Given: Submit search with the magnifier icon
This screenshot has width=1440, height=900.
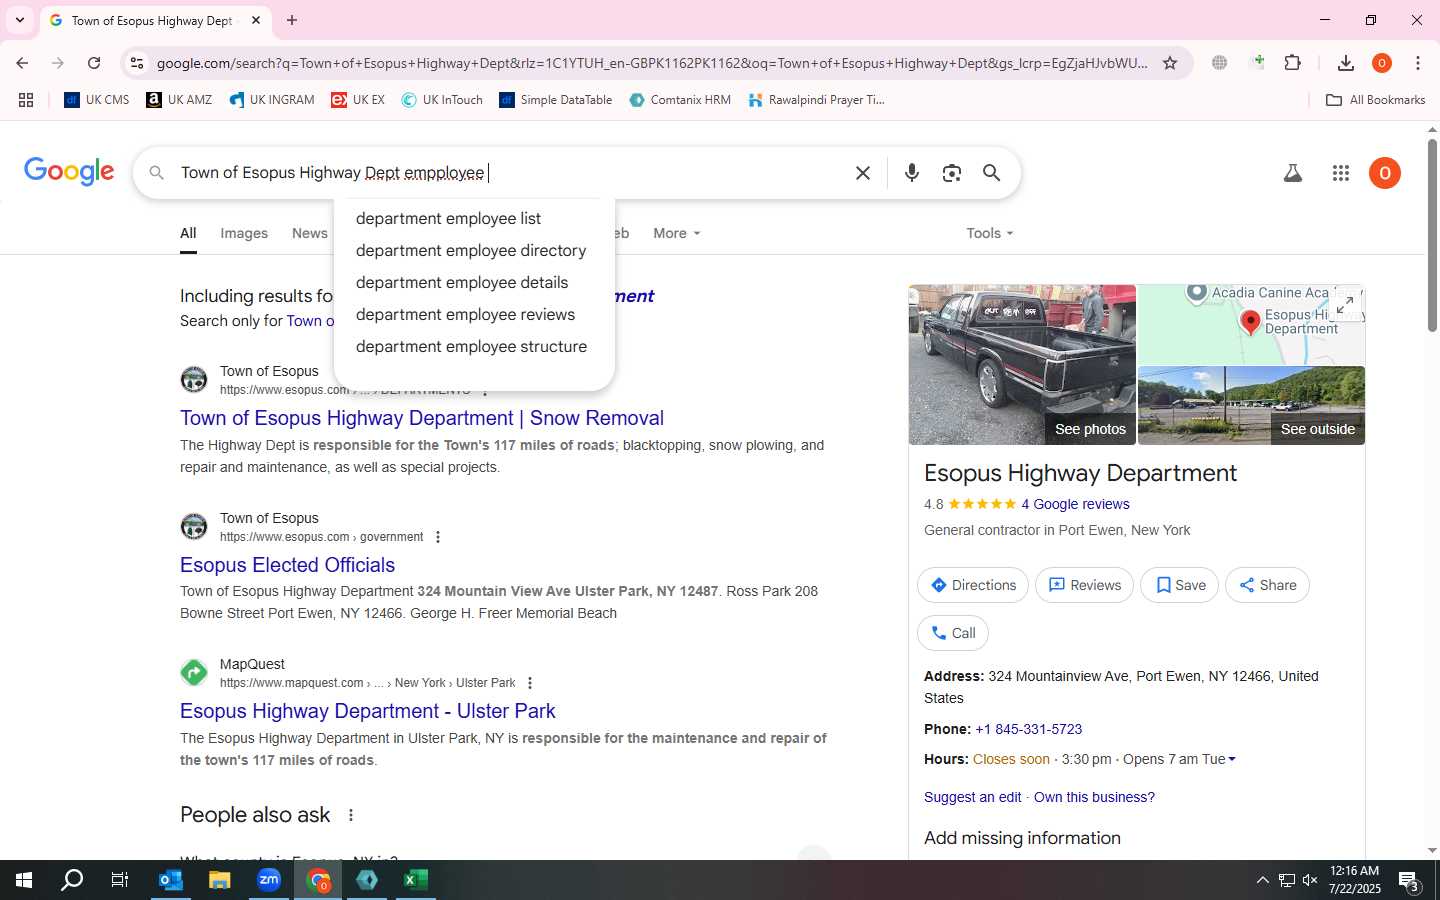Looking at the screenshot, I should (x=991, y=173).
